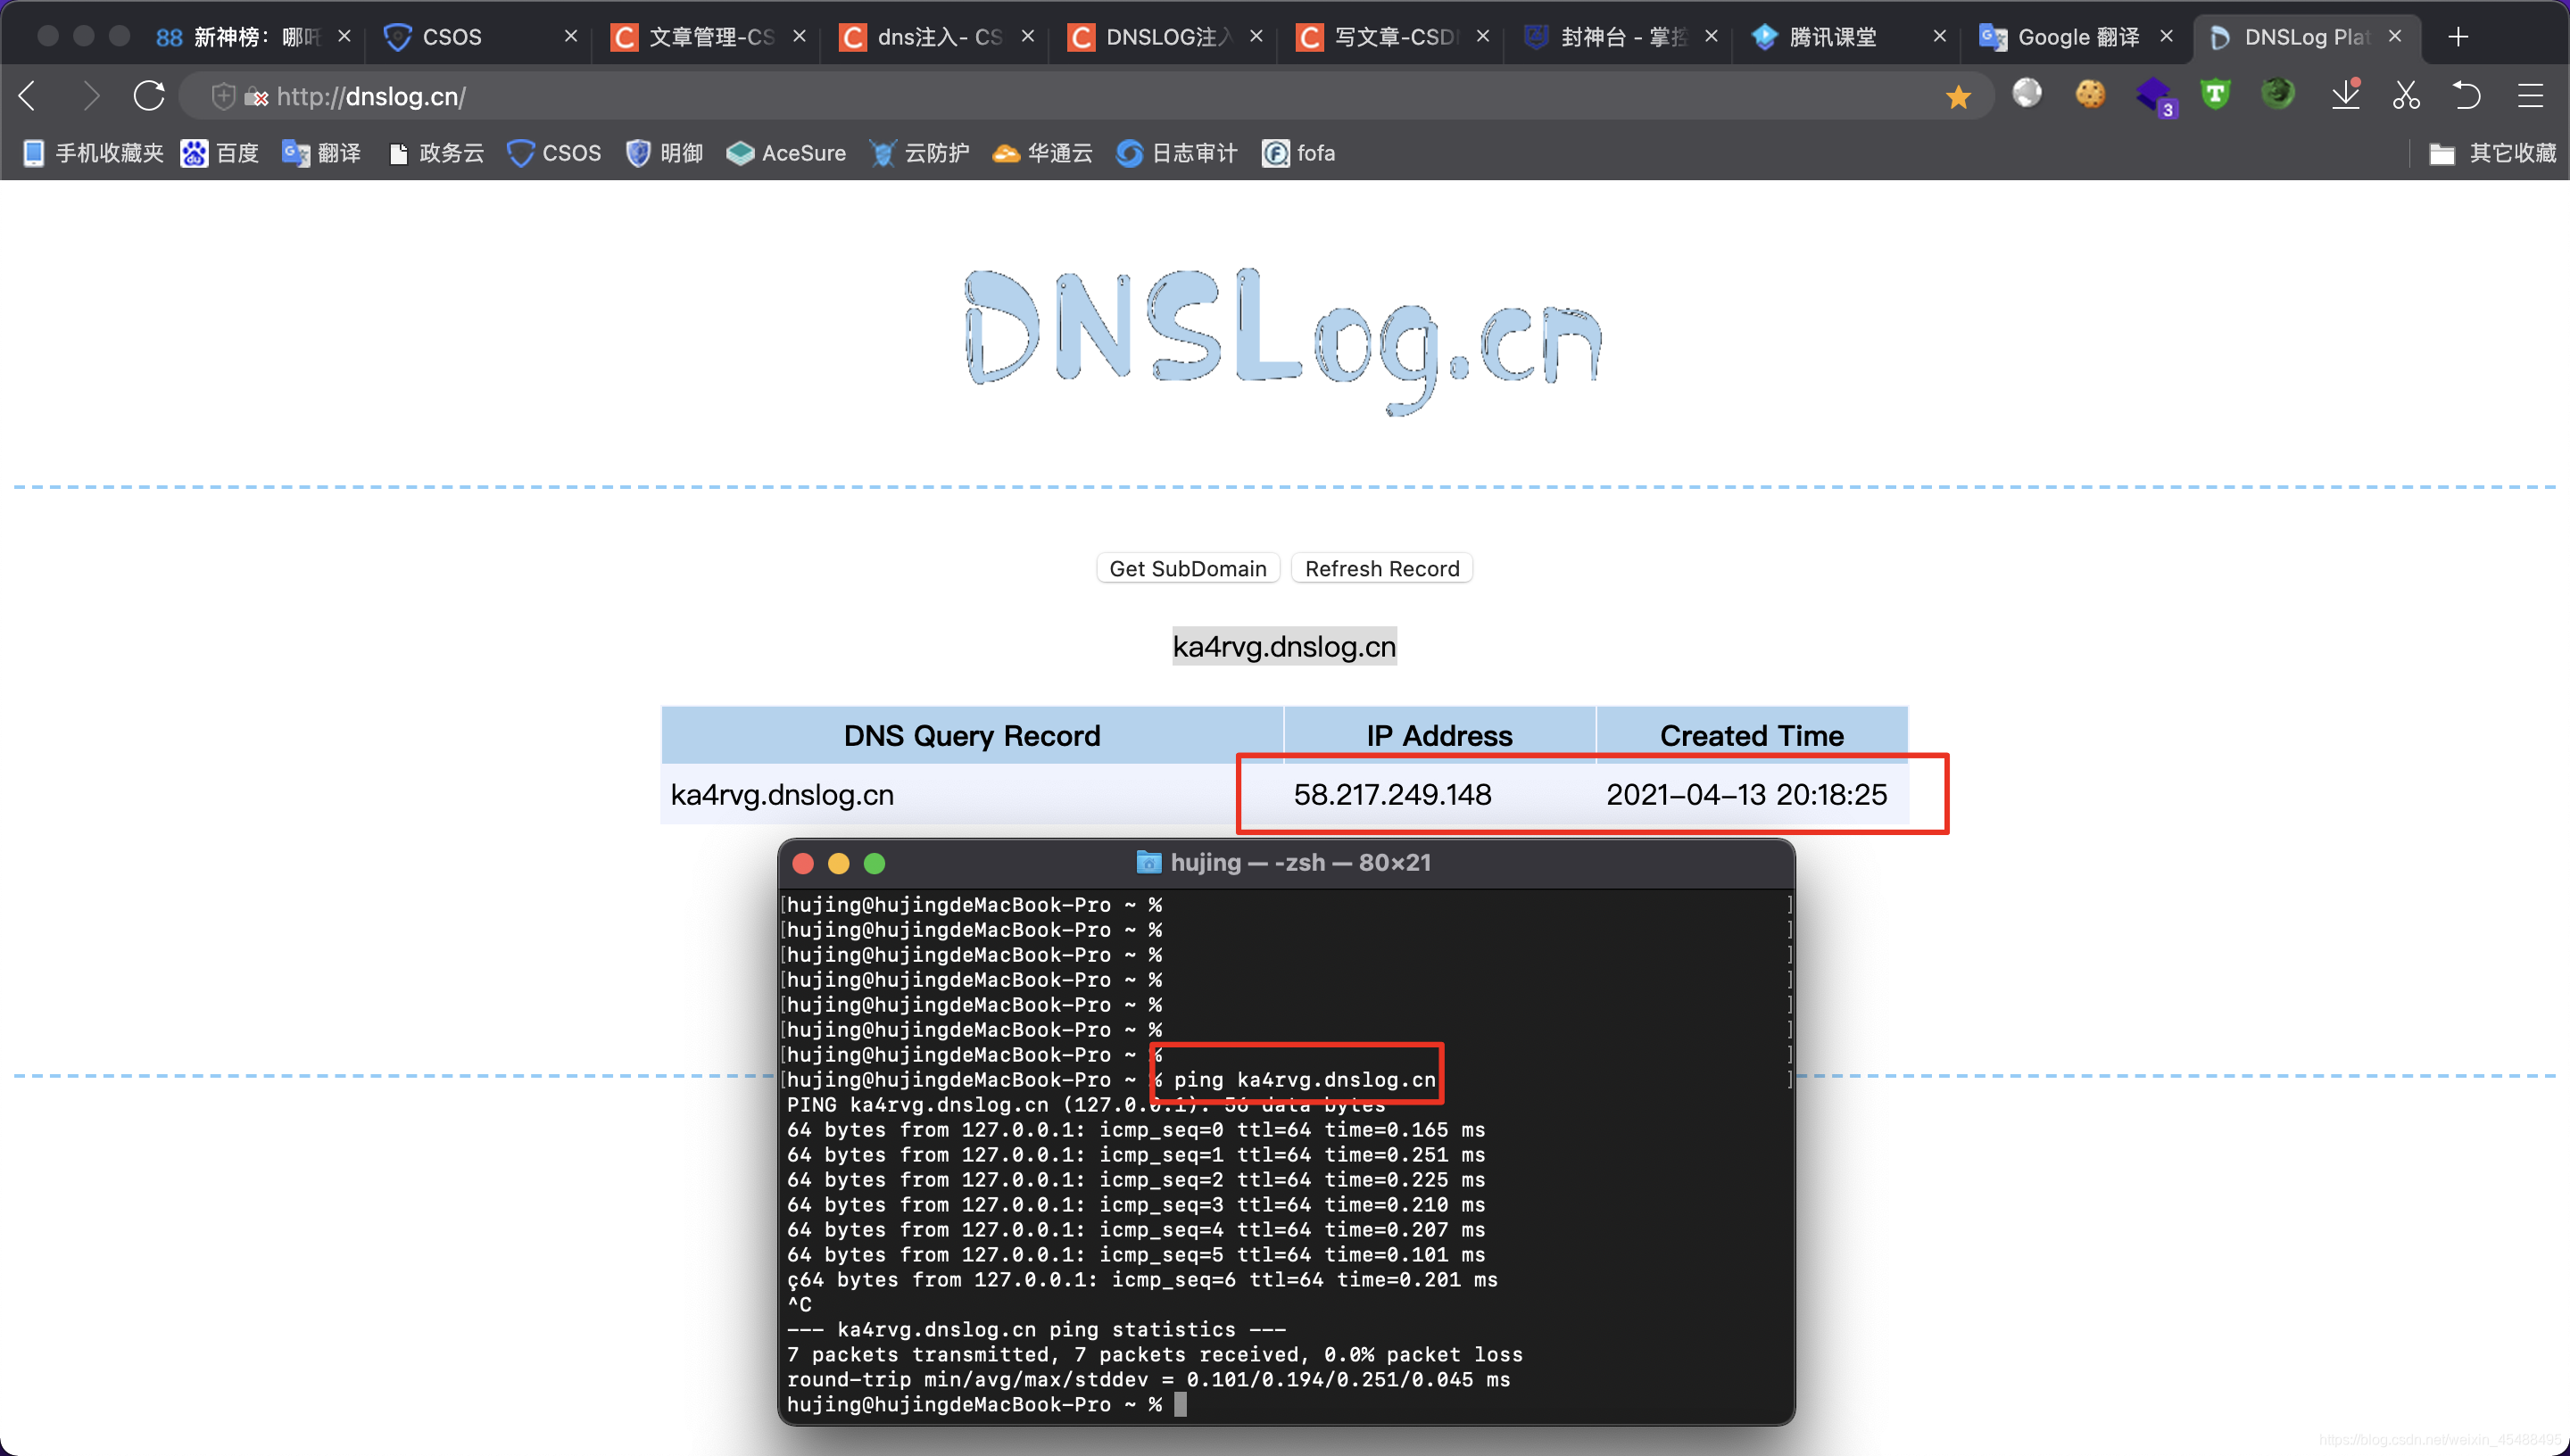Image resolution: width=2570 pixels, height=1456 pixels.
Task: Open 云防护 bookmark
Action: pyautogui.click(x=920, y=153)
